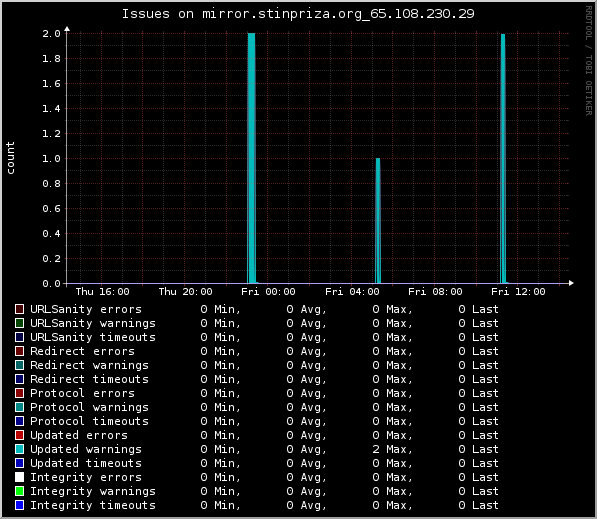The width and height of the screenshot is (597, 519).
Task: Click the cyan spike near Fri 00:00
Action: [x=252, y=158]
